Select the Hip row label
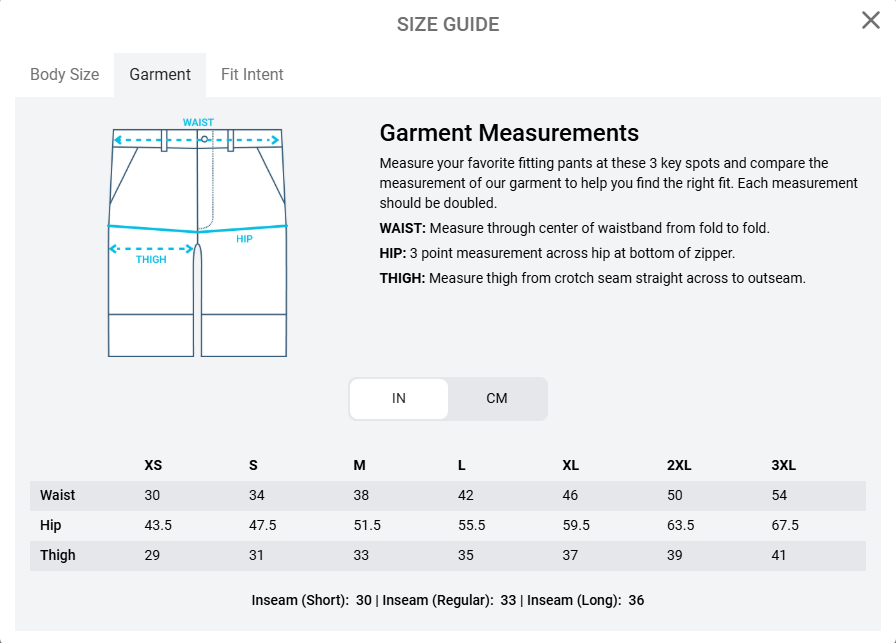Screen dimensions: 896x643 pyautogui.click(x=51, y=525)
